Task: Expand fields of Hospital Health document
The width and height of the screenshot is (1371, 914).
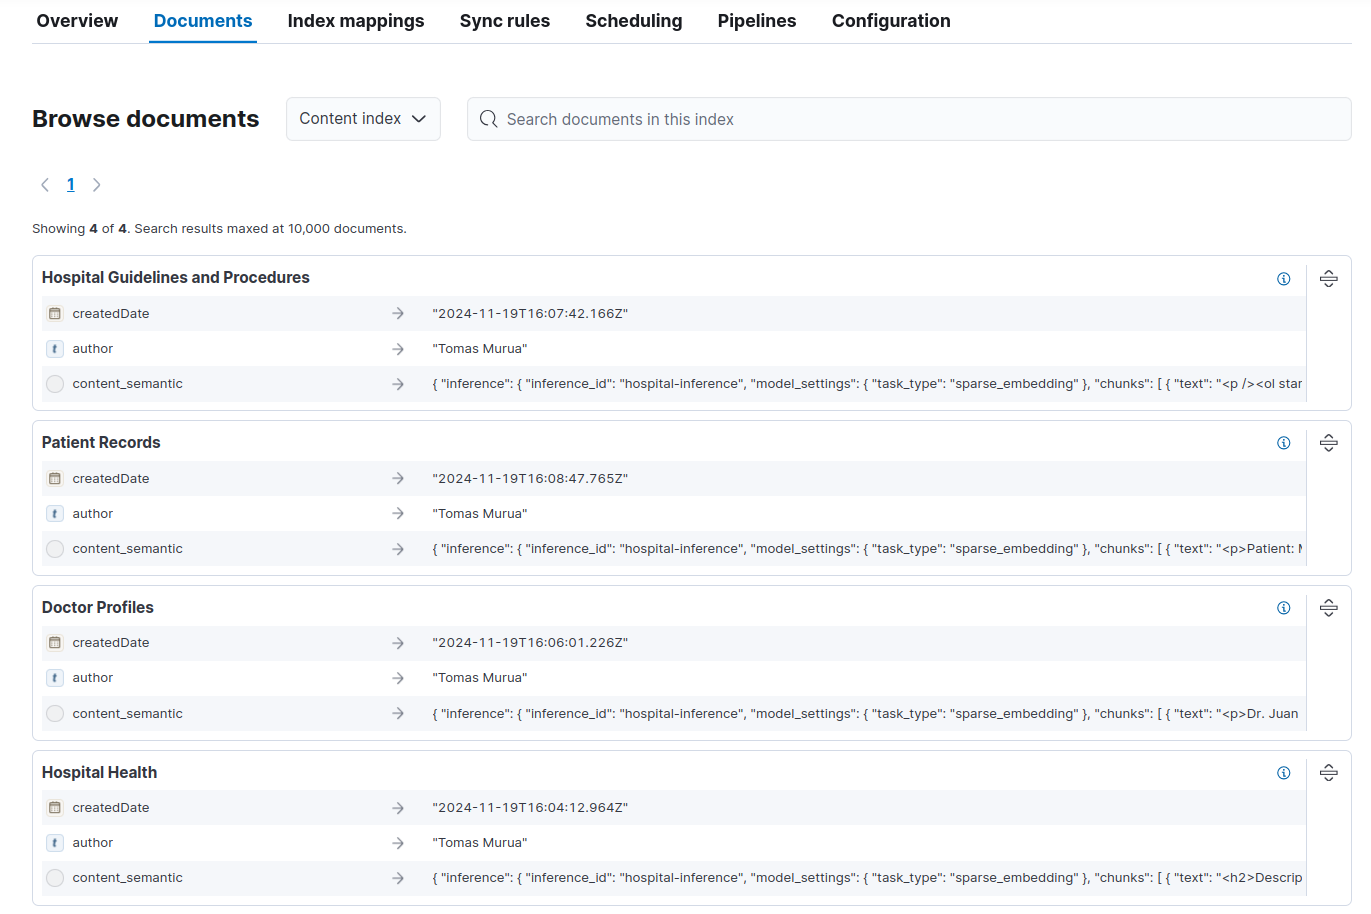Action: 1328,773
